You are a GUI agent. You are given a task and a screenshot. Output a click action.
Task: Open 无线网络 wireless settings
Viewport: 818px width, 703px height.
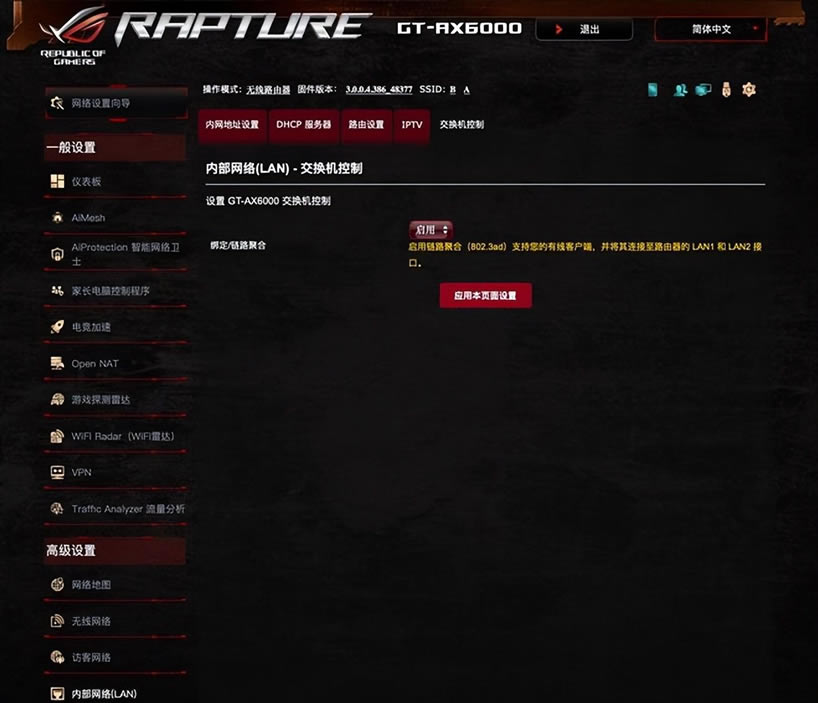(x=116, y=621)
